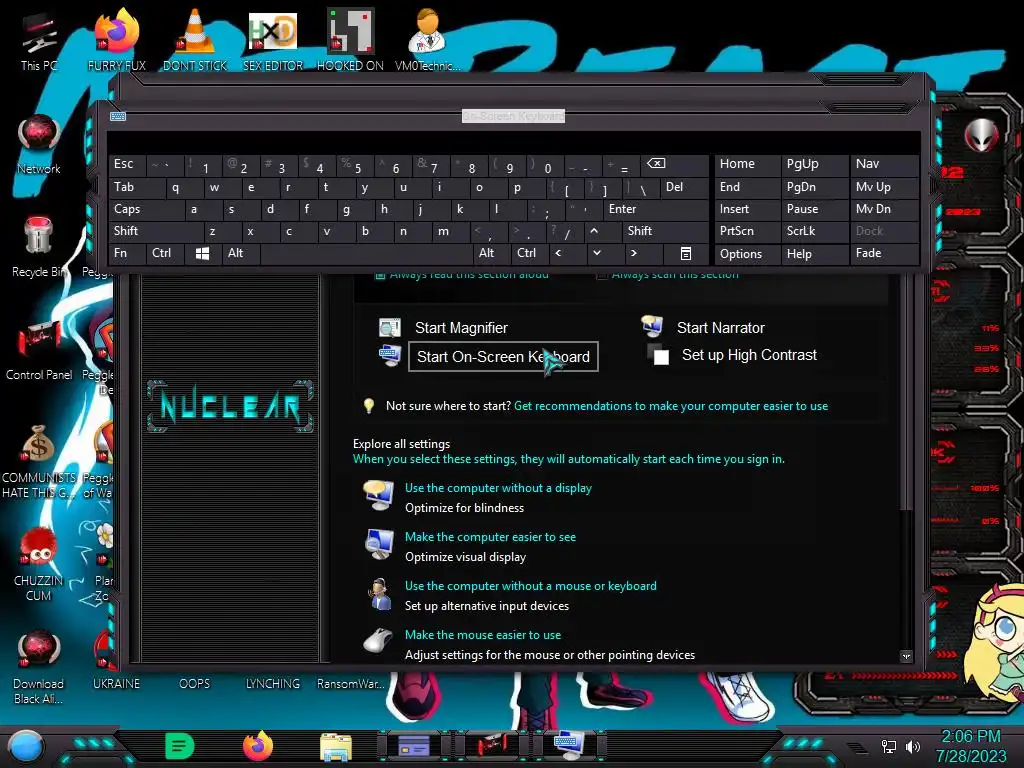The height and width of the screenshot is (768, 1024).
Task: Select the This PC desktop icon
Action: [x=39, y=40]
